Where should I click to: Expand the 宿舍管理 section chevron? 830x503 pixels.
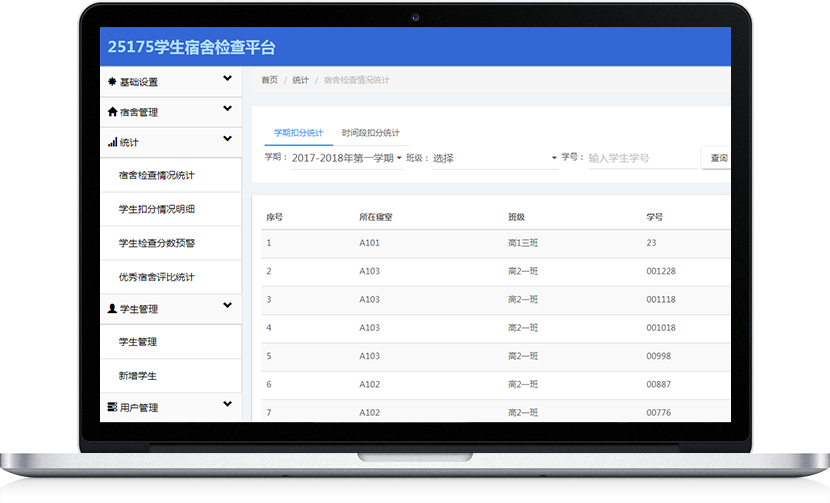tap(227, 109)
